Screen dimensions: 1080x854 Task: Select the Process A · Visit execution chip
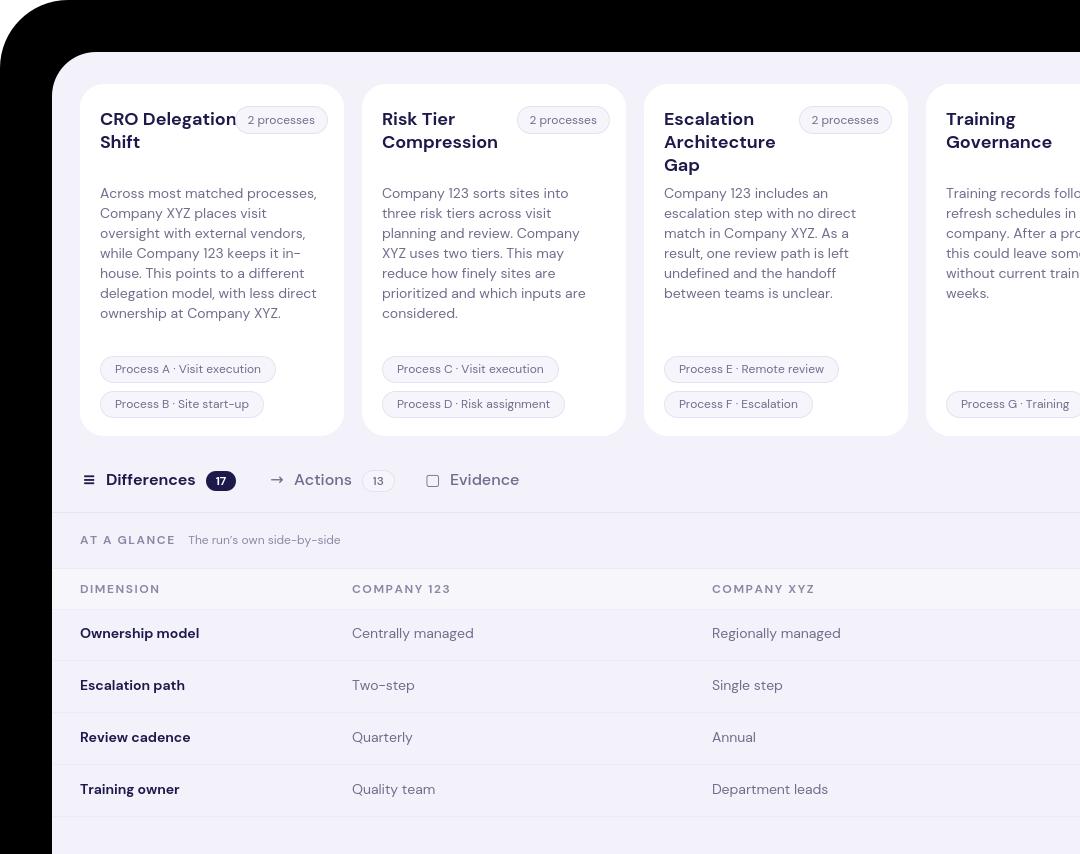coord(188,369)
